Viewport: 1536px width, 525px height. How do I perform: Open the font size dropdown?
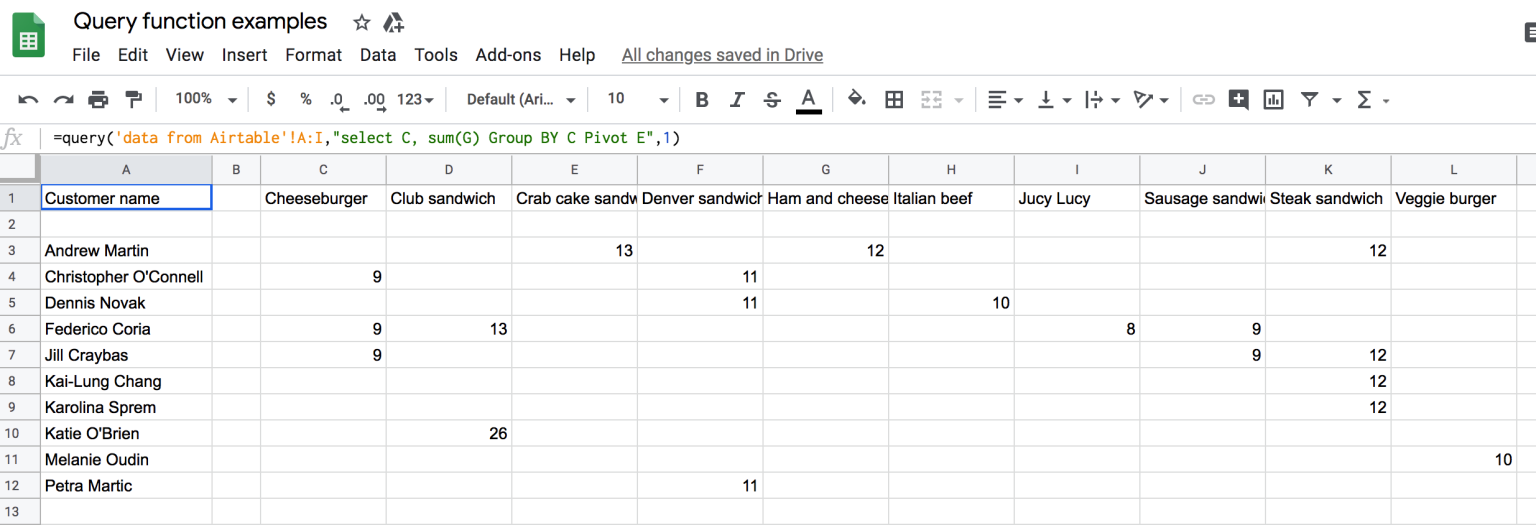point(637,99)
